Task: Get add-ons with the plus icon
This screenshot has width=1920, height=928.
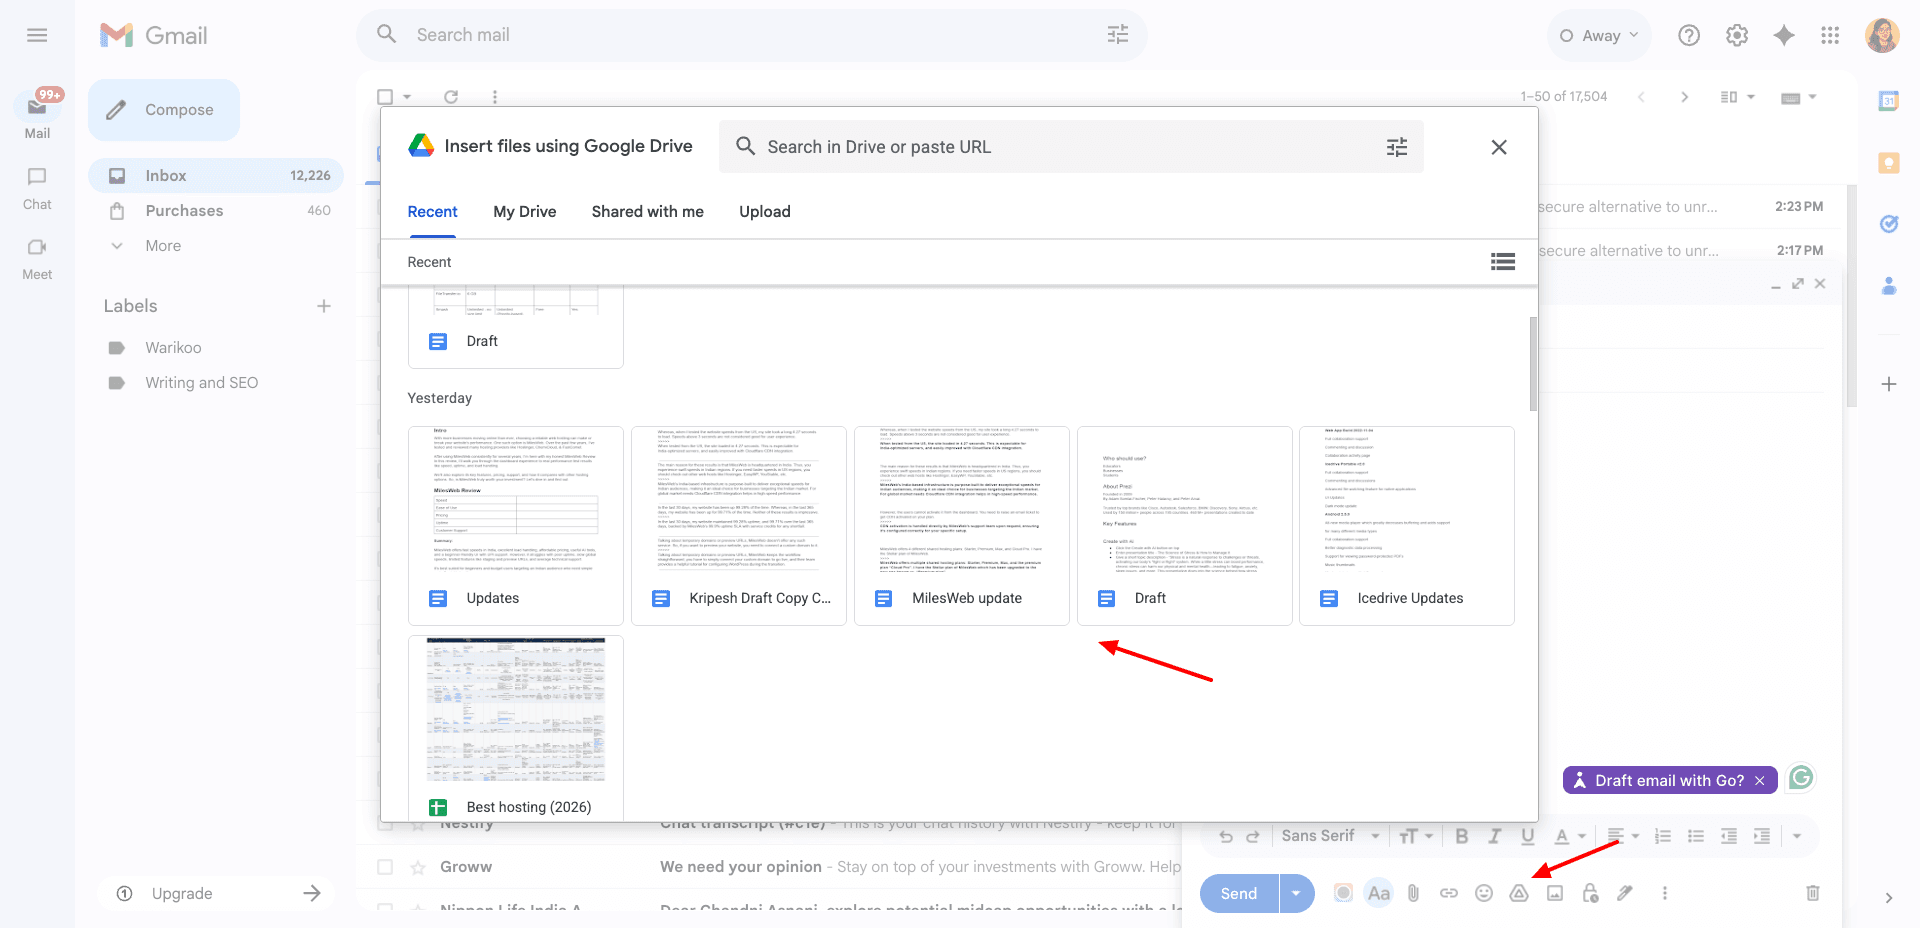Action: tap(1889, 384)
